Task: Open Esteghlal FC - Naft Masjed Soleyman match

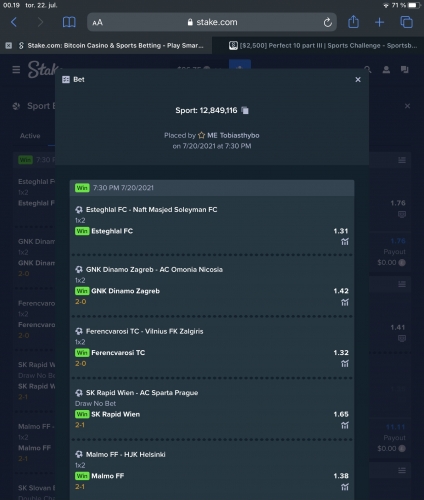Action: coord(151,210)
